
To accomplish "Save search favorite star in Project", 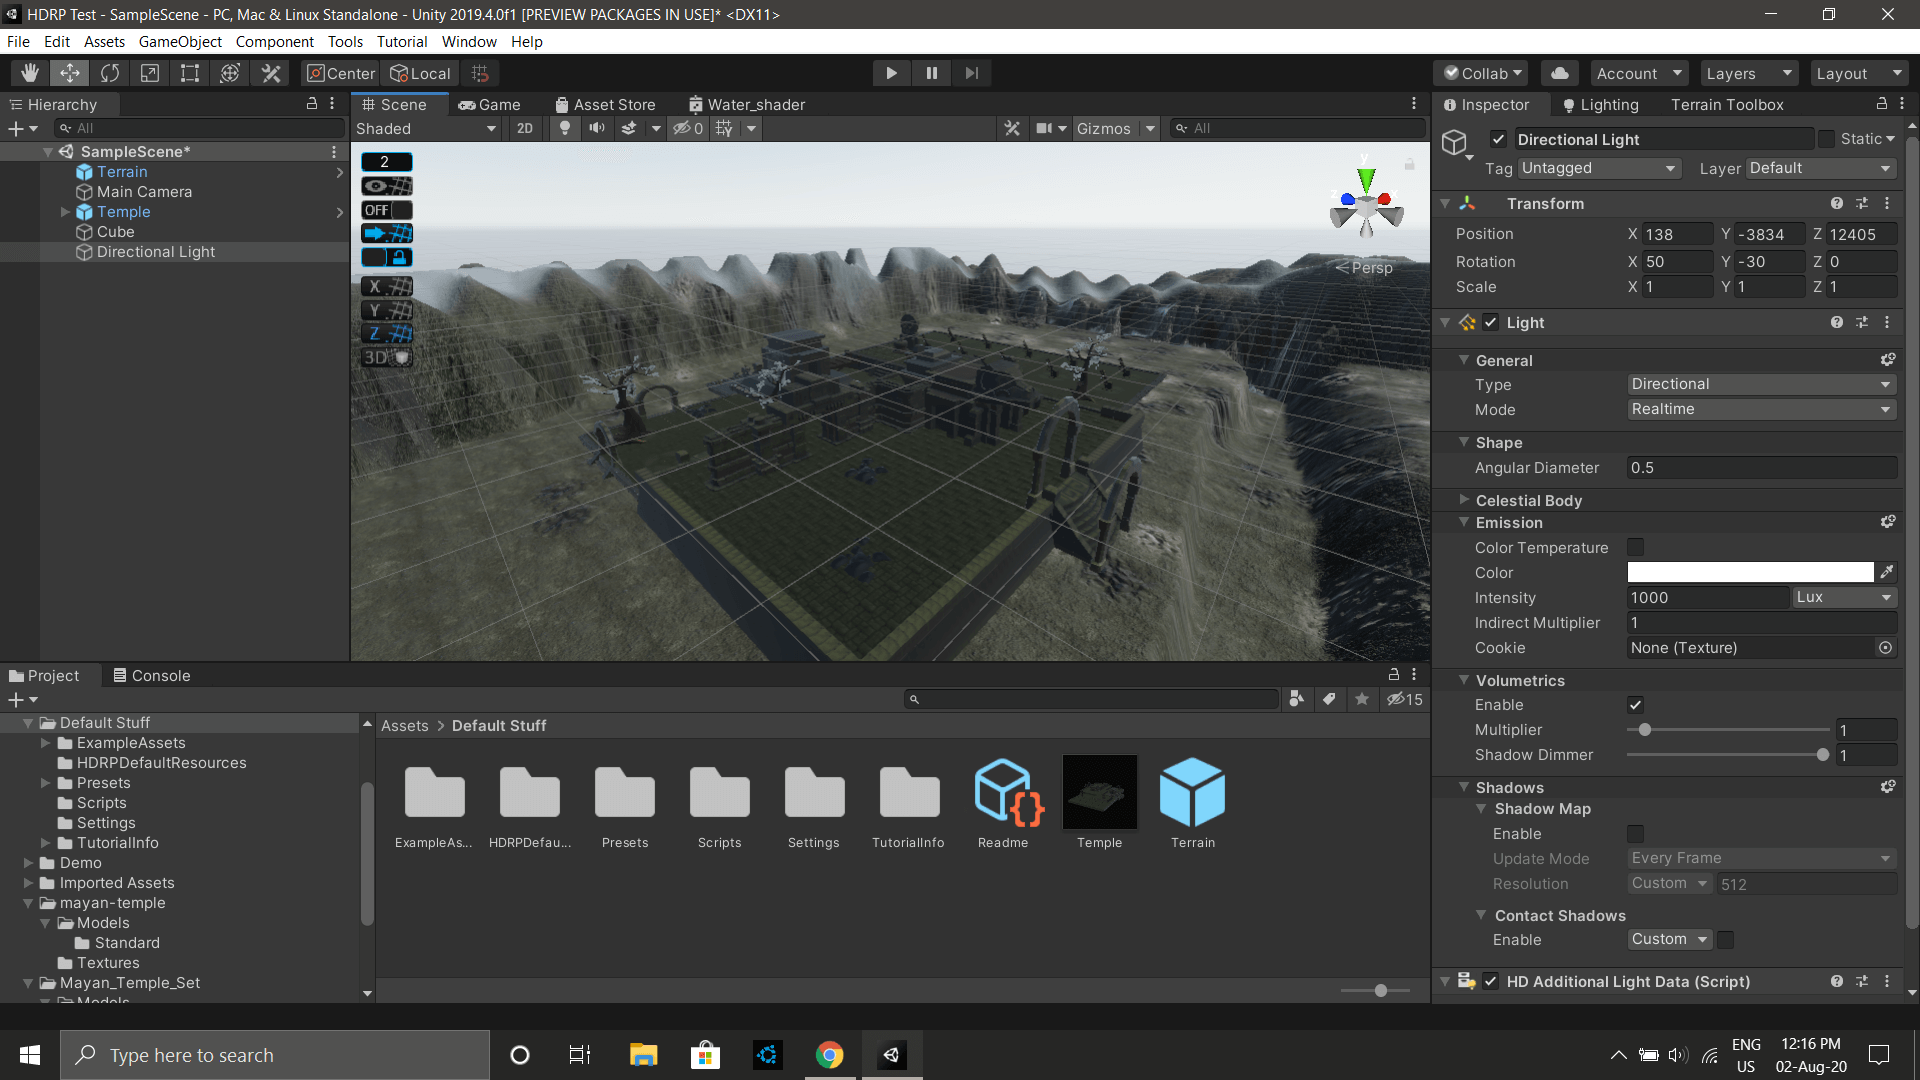I will click(x=1362, y=699).
